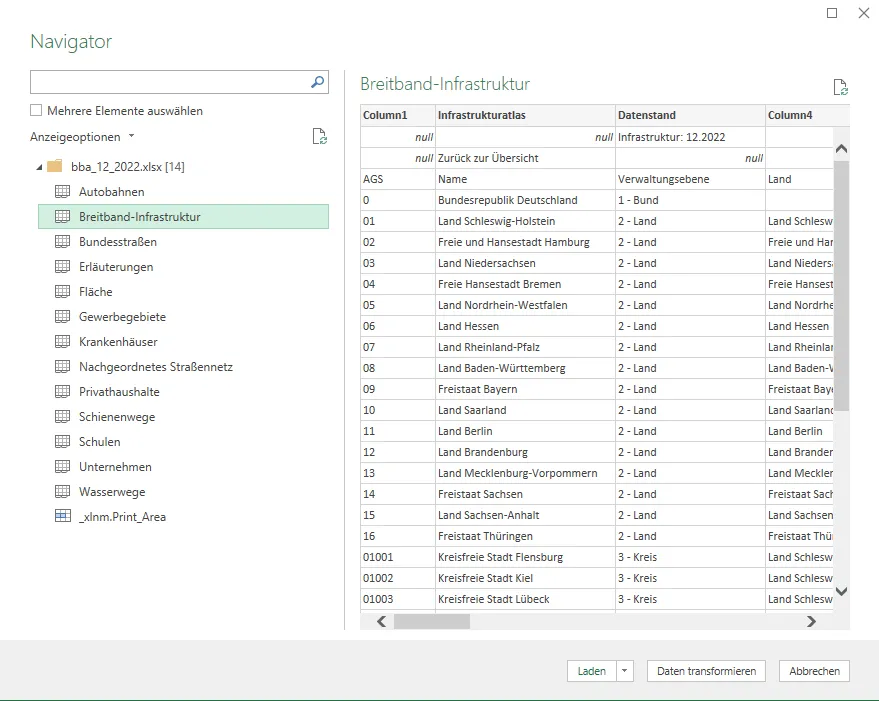The height and width of the screenshot is (701, 879).
Task: Click the 'Bundesrepublik Deutschland' cell
Action: 525,200
